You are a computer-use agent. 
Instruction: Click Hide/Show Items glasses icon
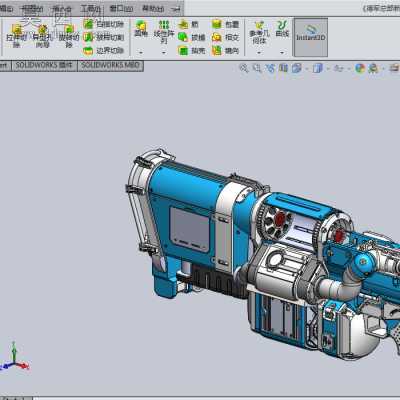click(x=338, y=68)
